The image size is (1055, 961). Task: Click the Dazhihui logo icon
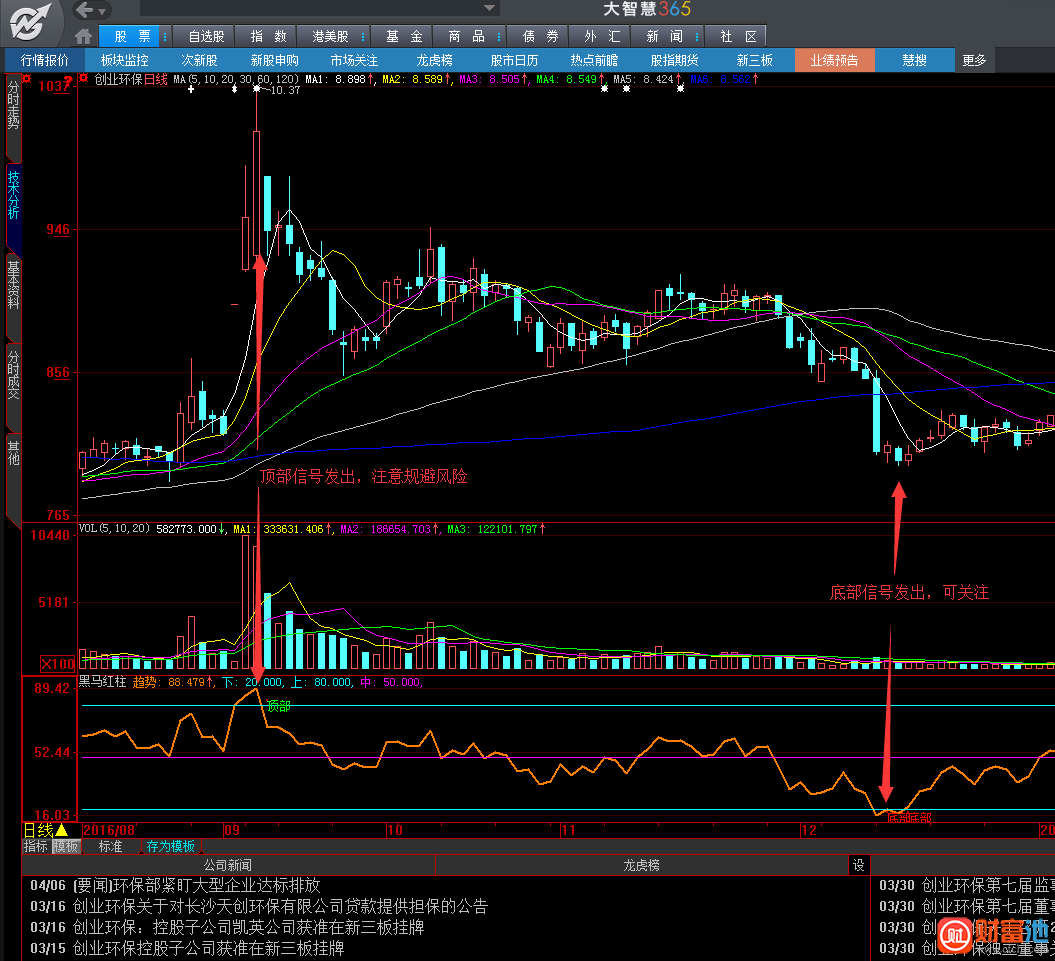point(30,22)
